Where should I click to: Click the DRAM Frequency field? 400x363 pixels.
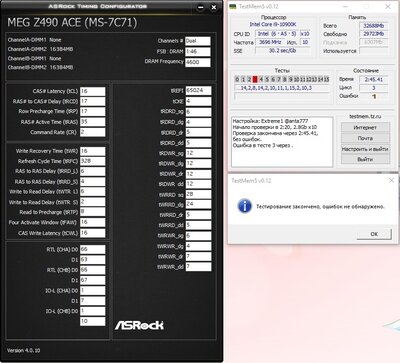(198, 62)
